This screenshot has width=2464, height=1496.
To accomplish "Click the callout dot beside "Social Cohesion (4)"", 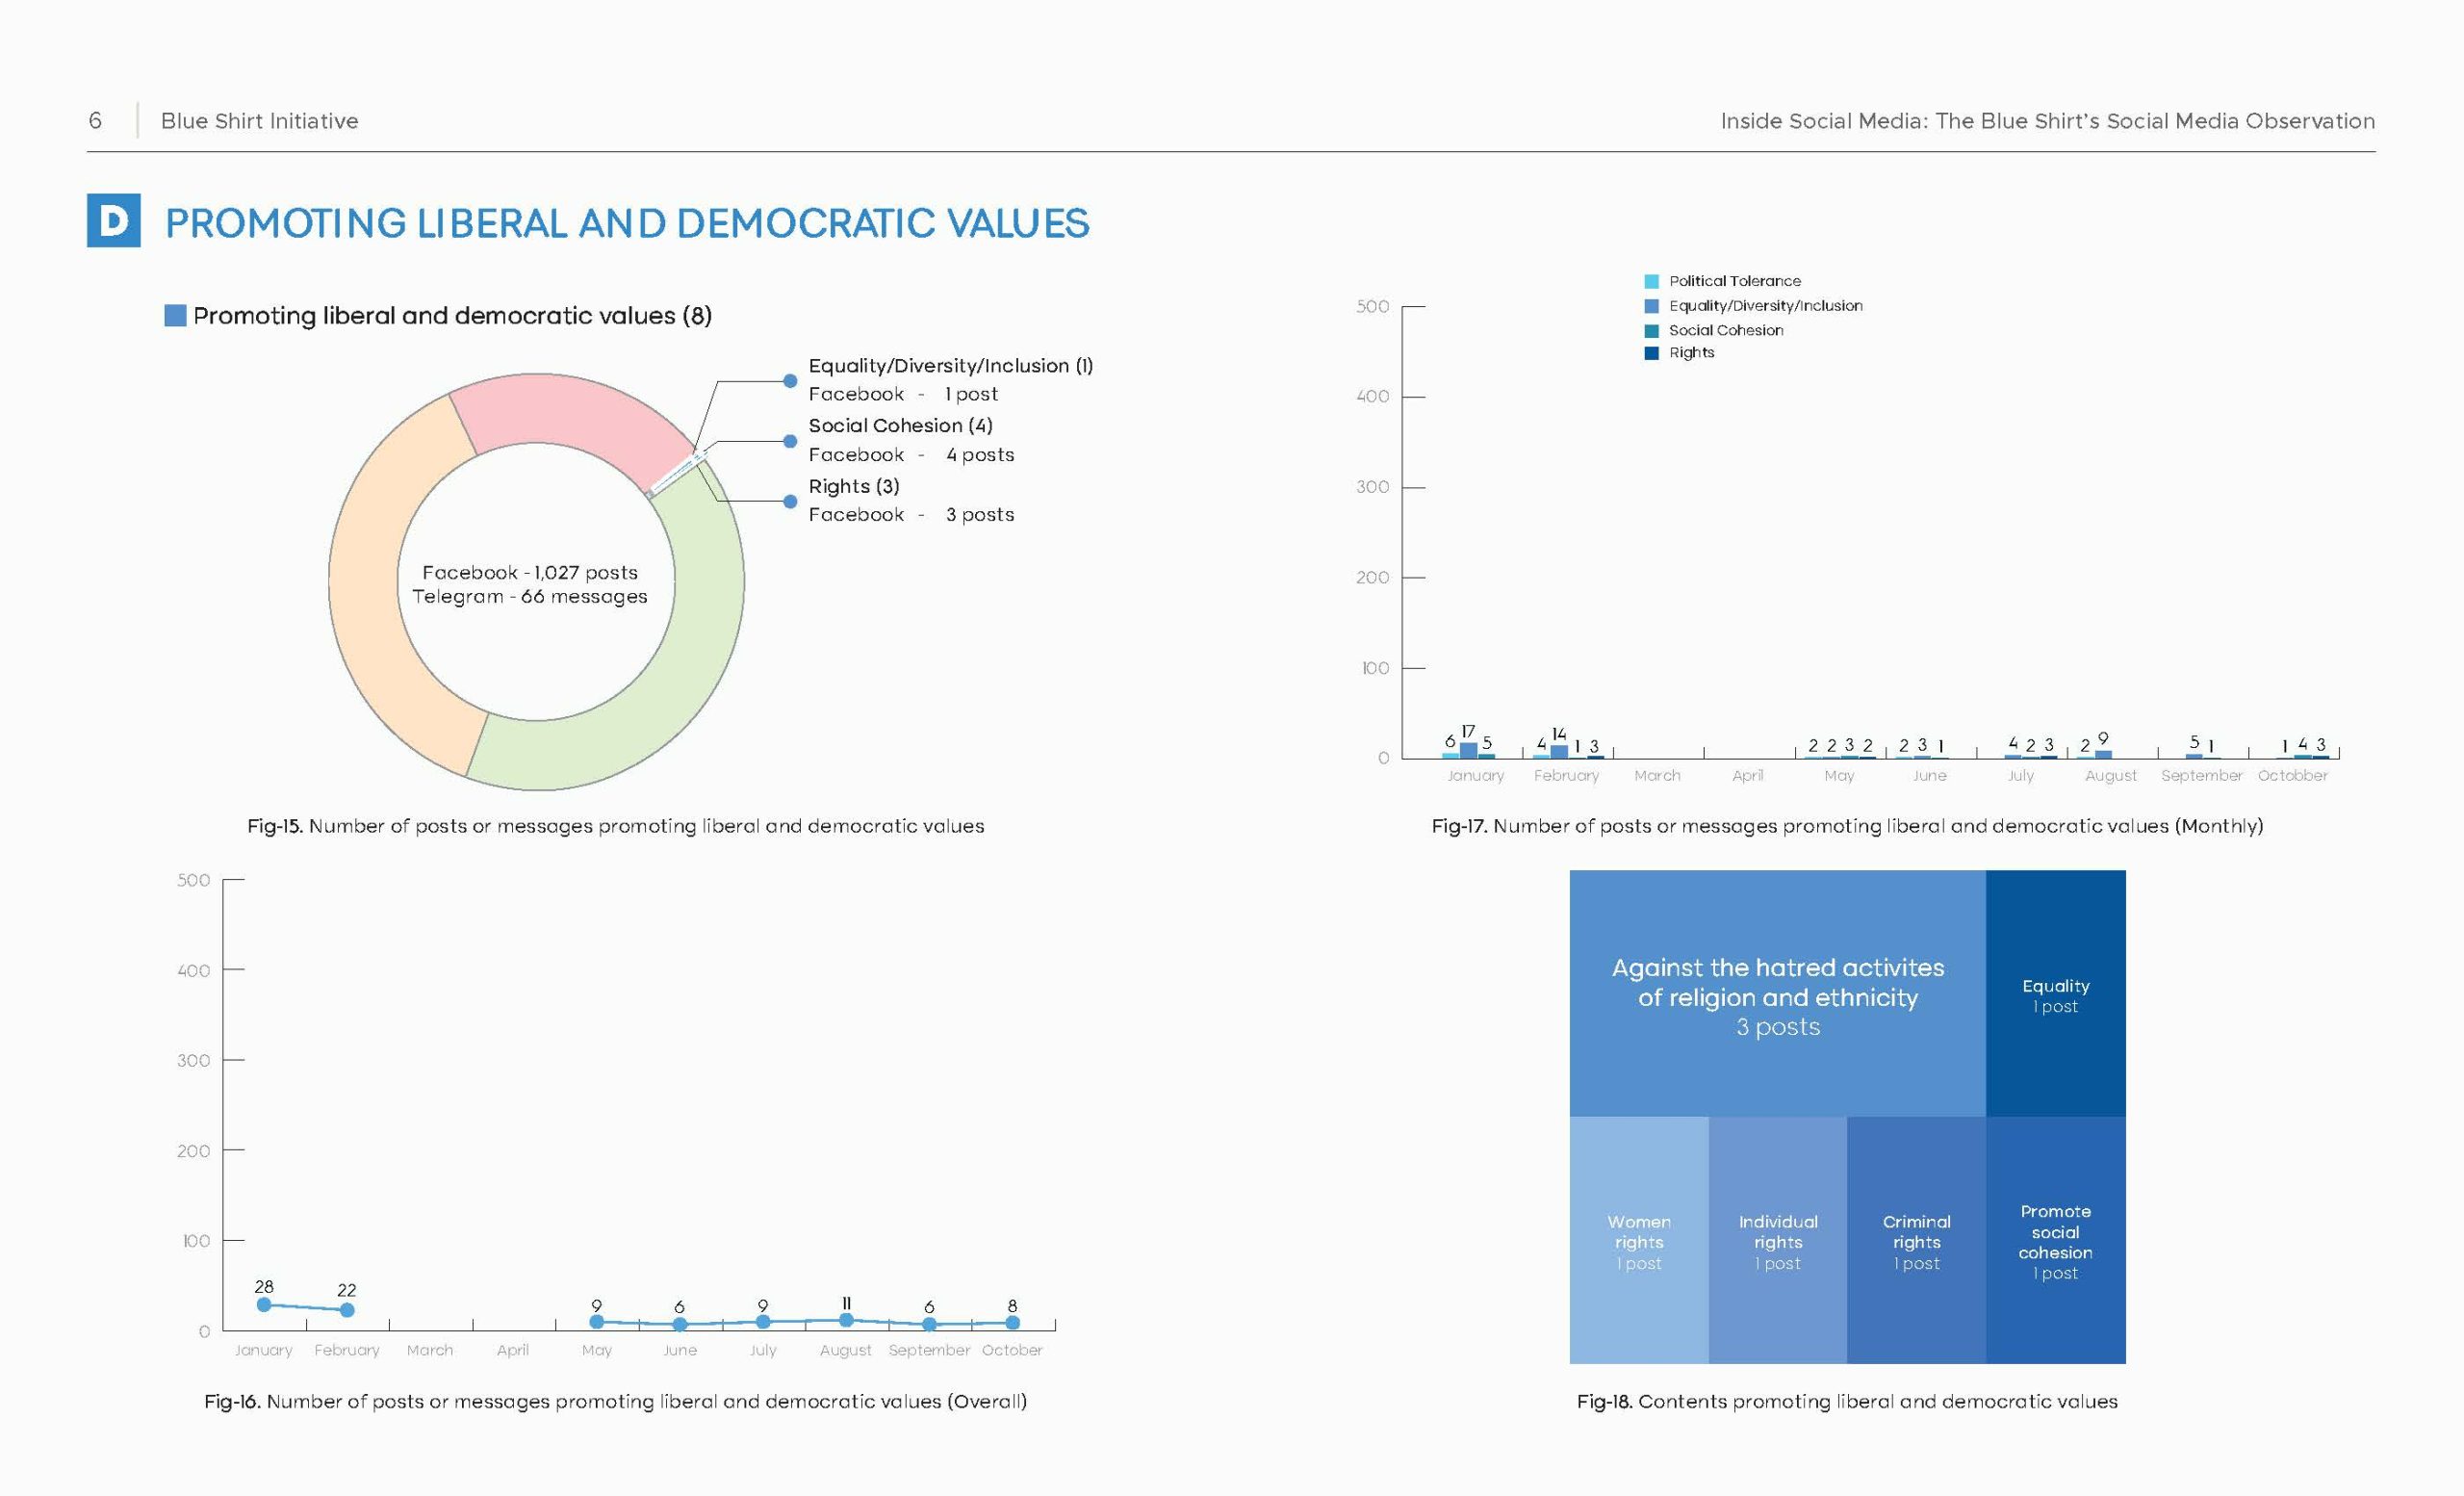I will click(x=790, y=441).
